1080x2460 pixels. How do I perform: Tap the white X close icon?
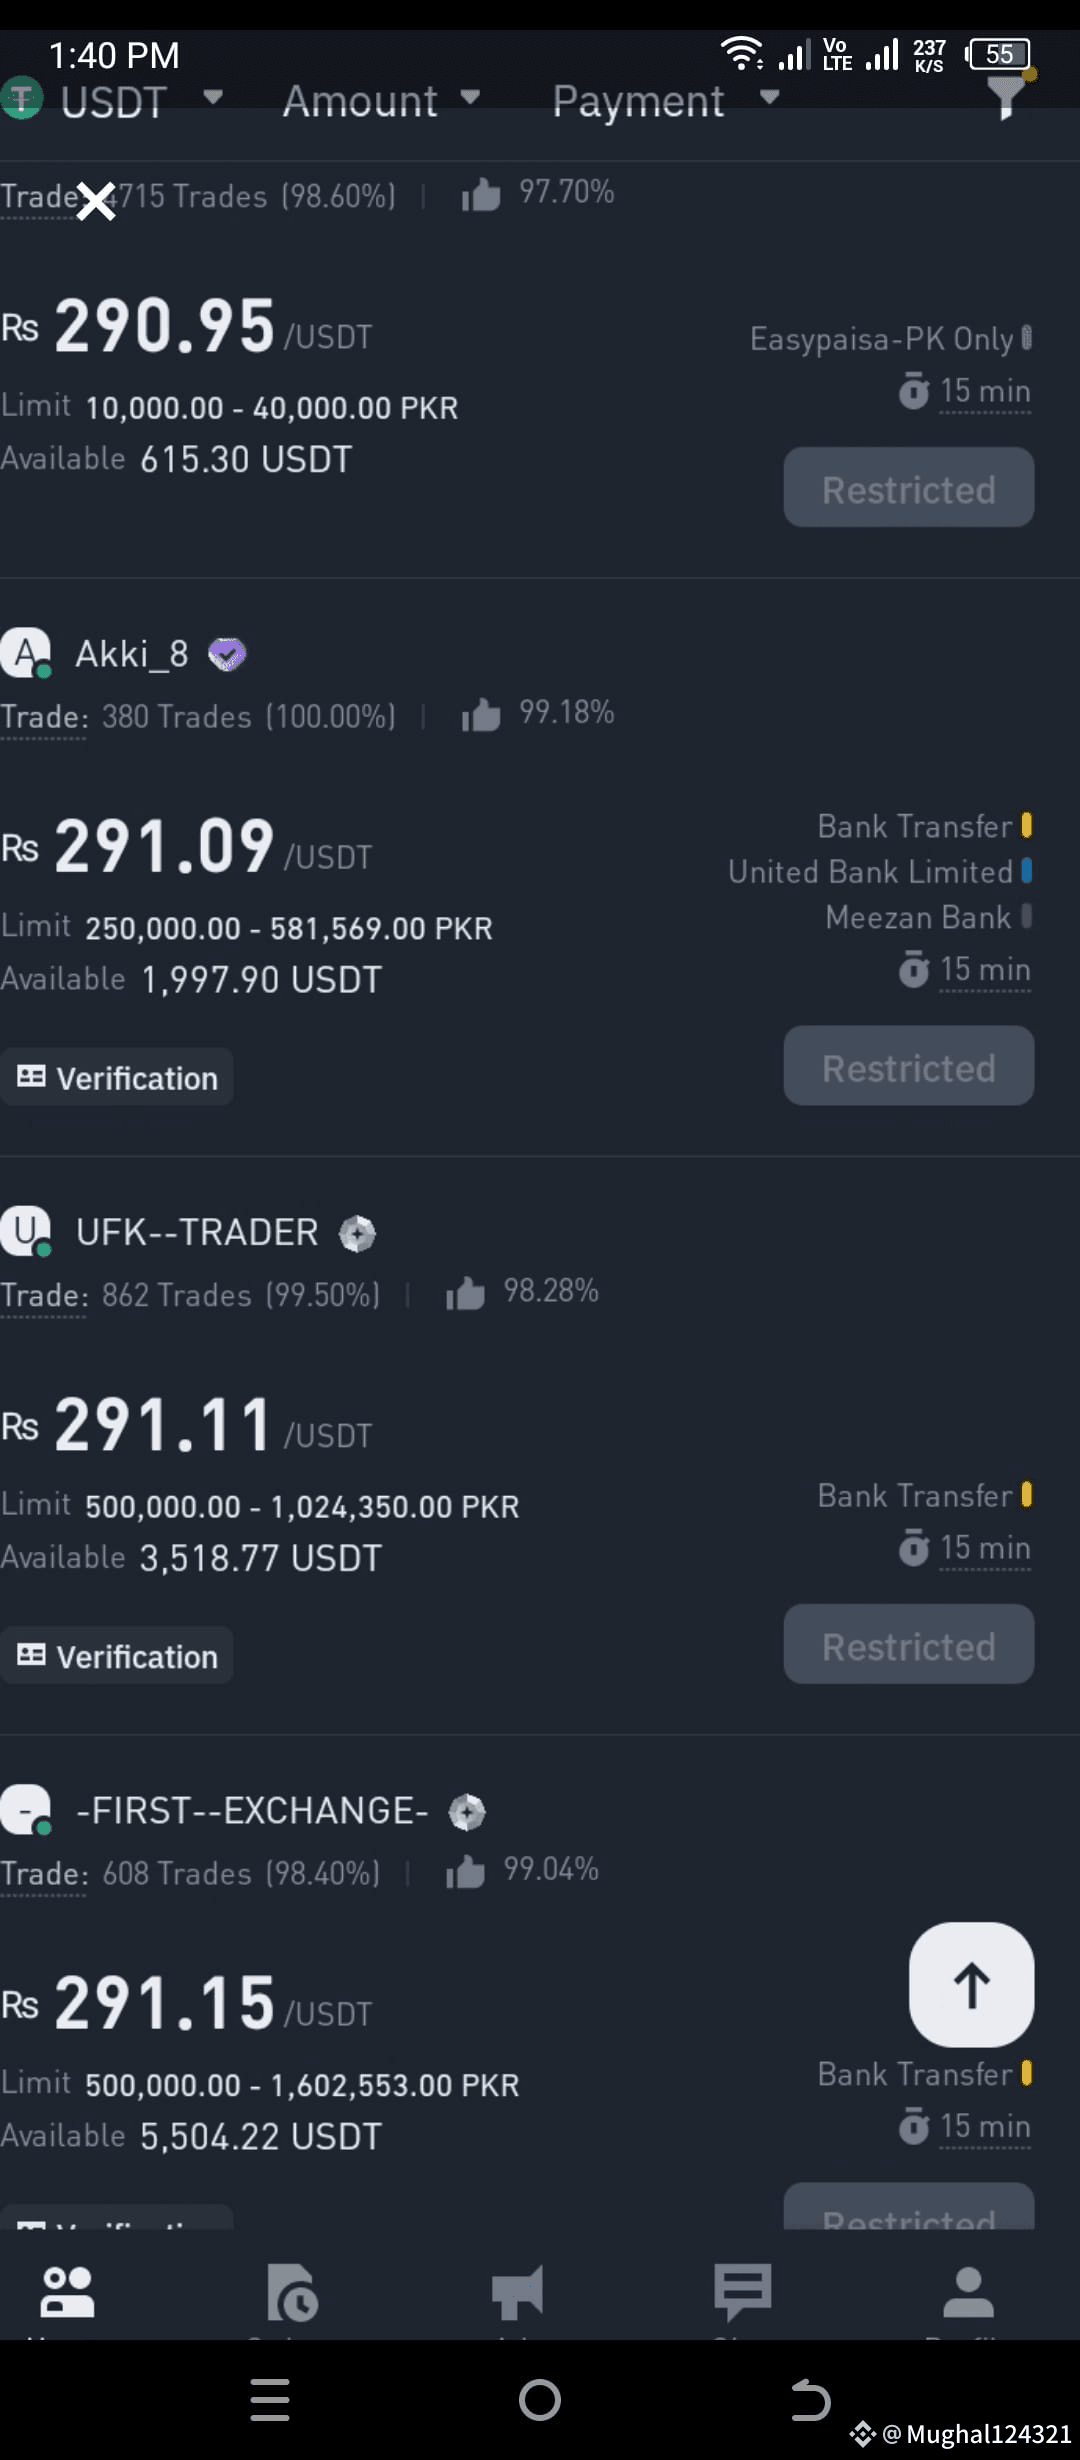click(x=96, y=201)
